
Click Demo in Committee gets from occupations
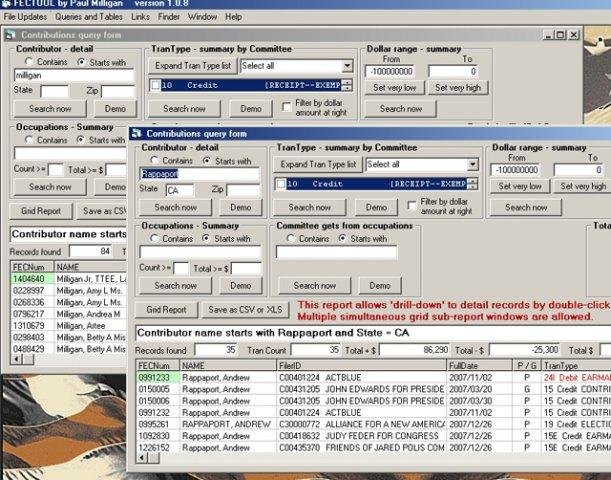coord(380,286)
